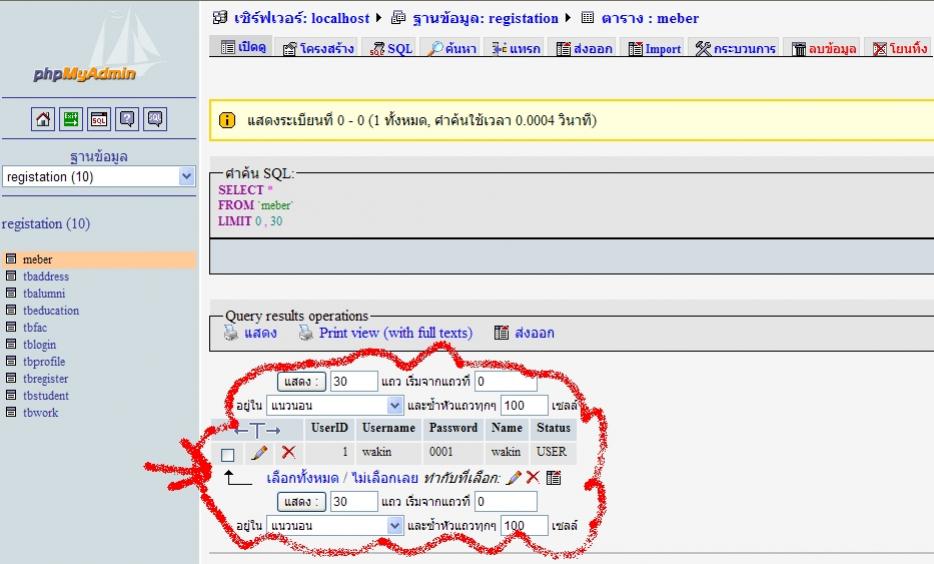
Task: Click the upper starting row field showing 0
Action: [x=506, y=381]
